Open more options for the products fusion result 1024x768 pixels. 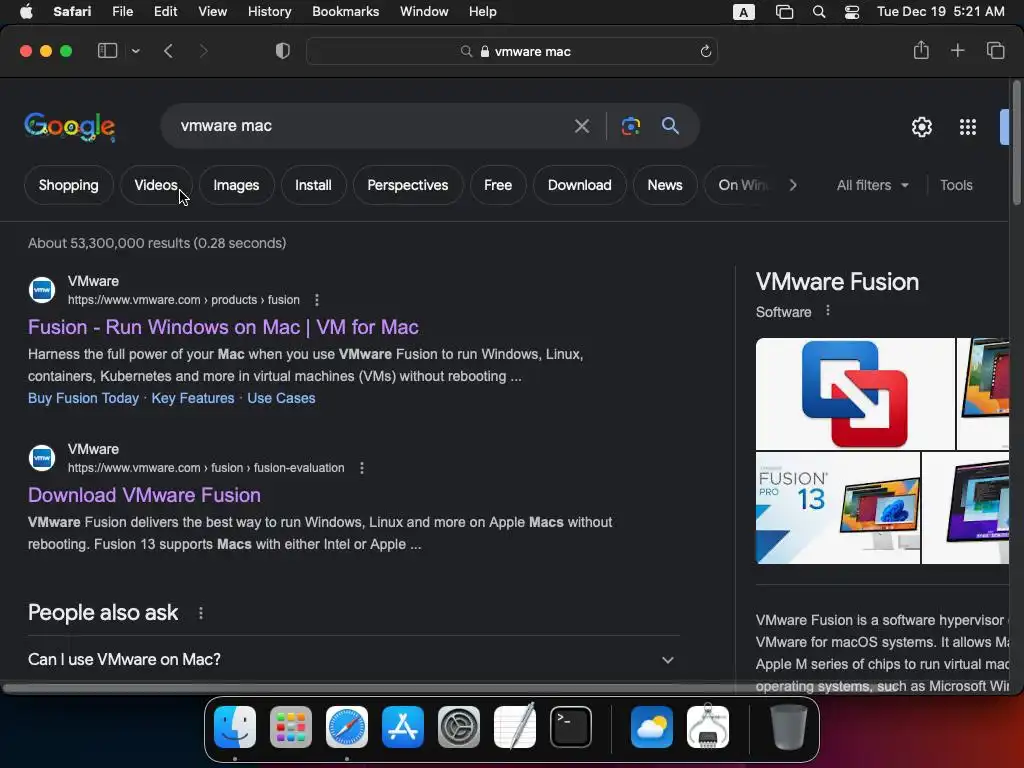[317, 300]
